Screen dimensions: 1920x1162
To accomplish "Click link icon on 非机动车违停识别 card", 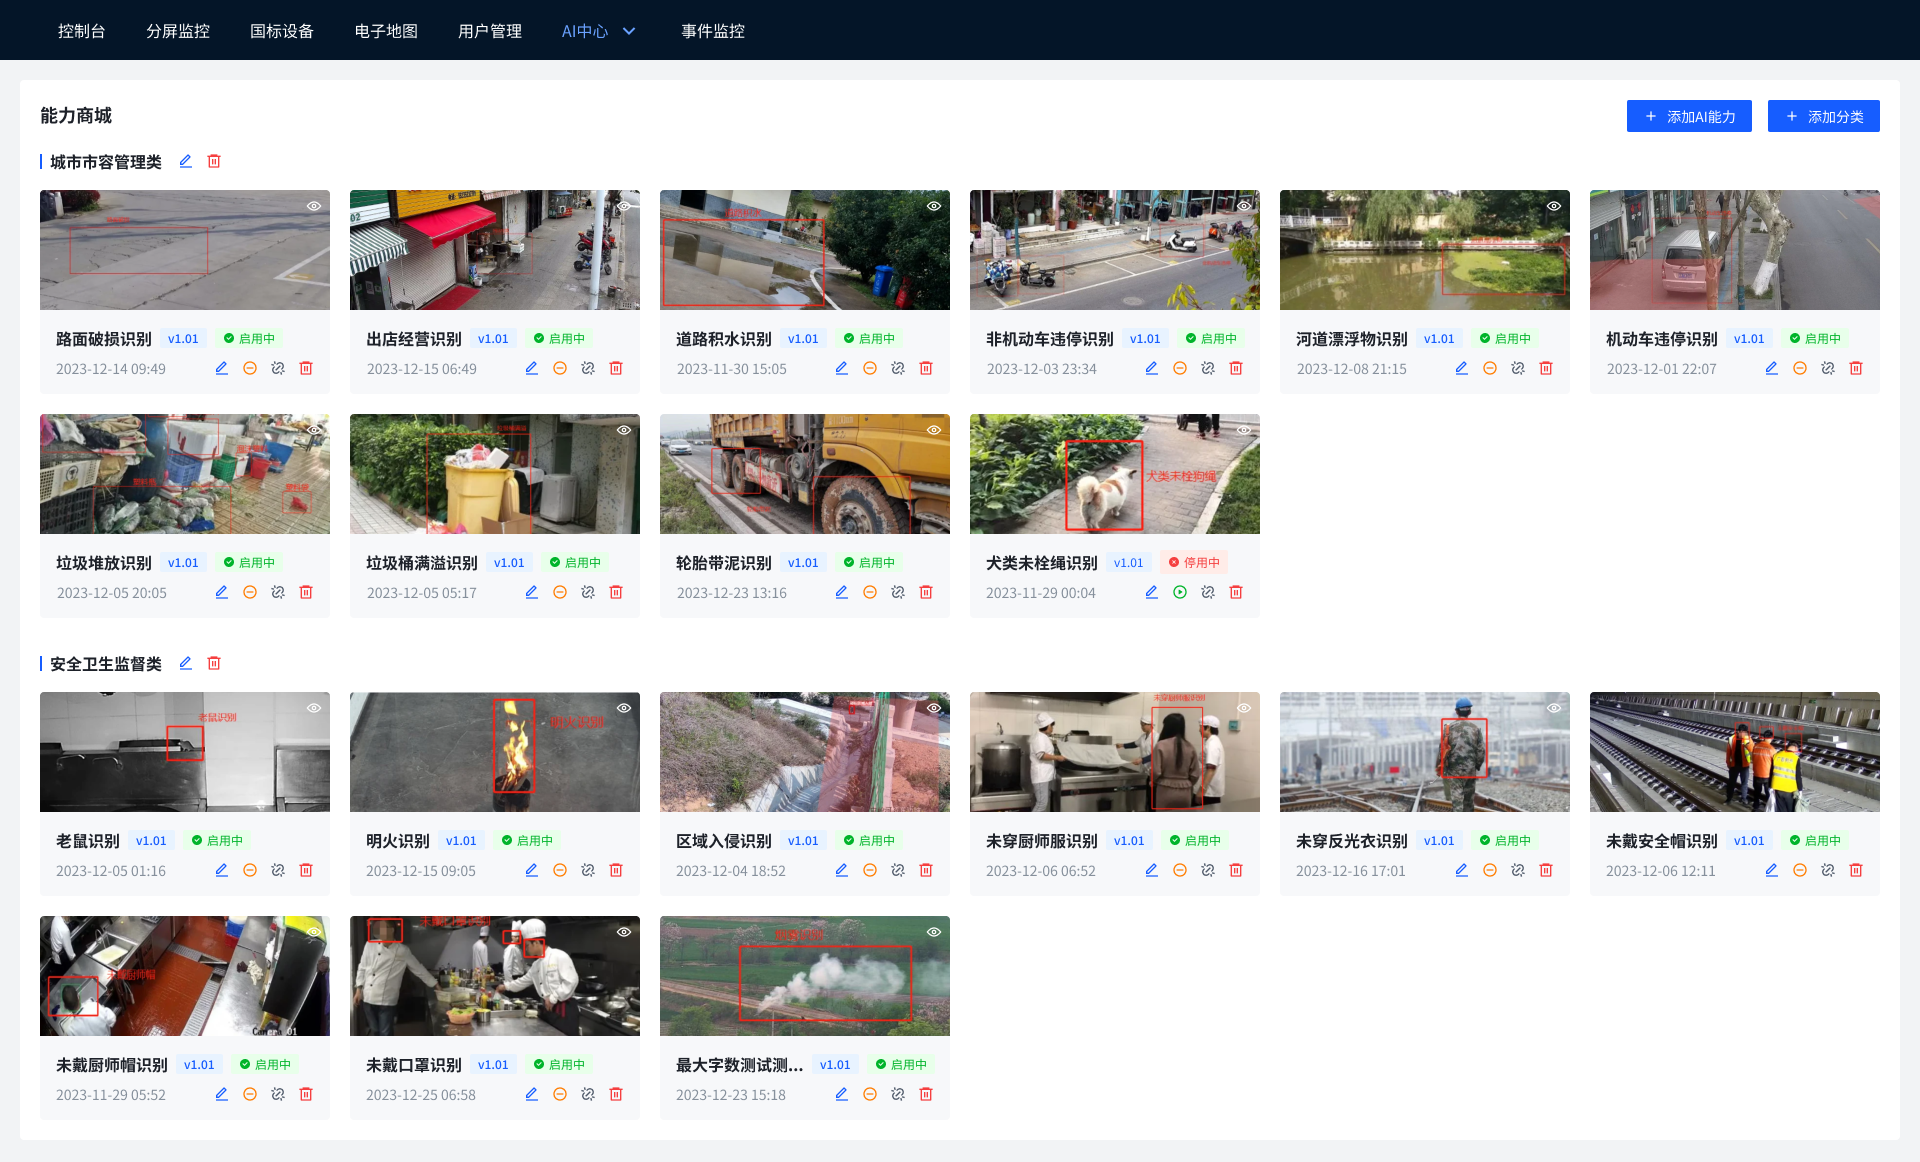I will pyautogui.click(x=1208, y=368).
